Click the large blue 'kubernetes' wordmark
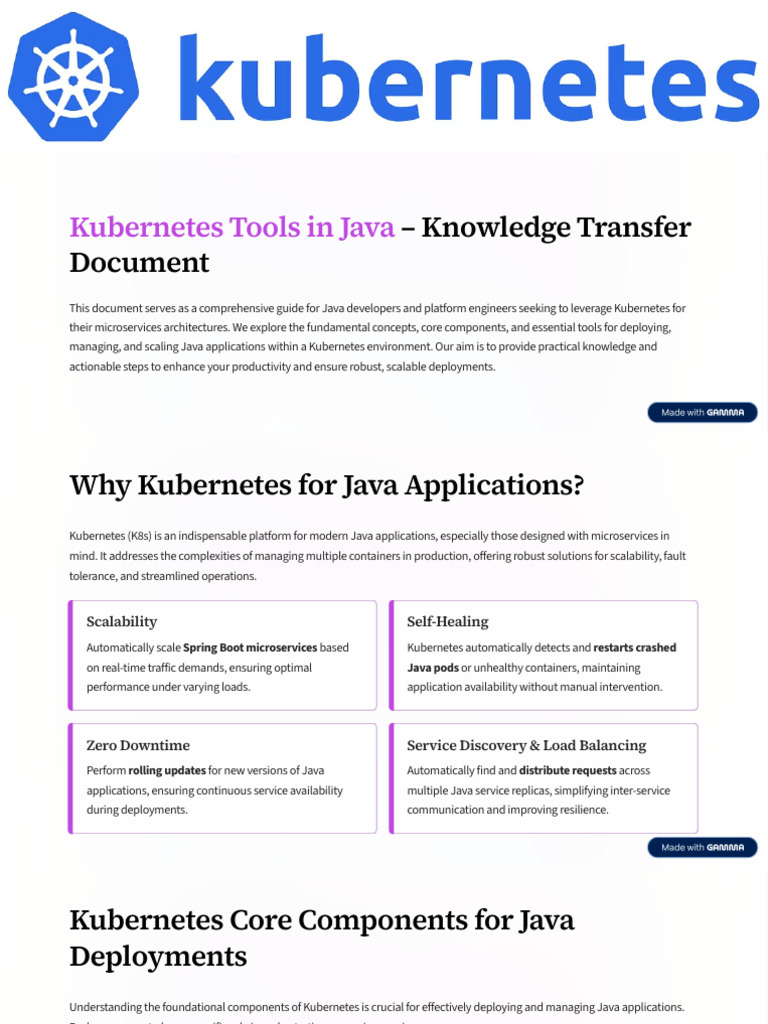 (x=468, y=78)
